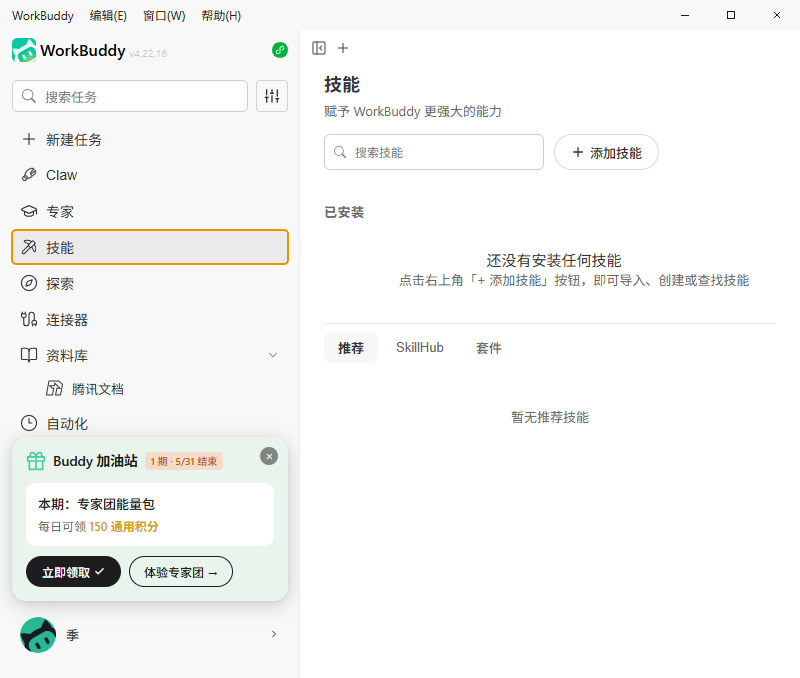
Task: Click the 专家 graduation cap icon
Action: coord(29,211)
